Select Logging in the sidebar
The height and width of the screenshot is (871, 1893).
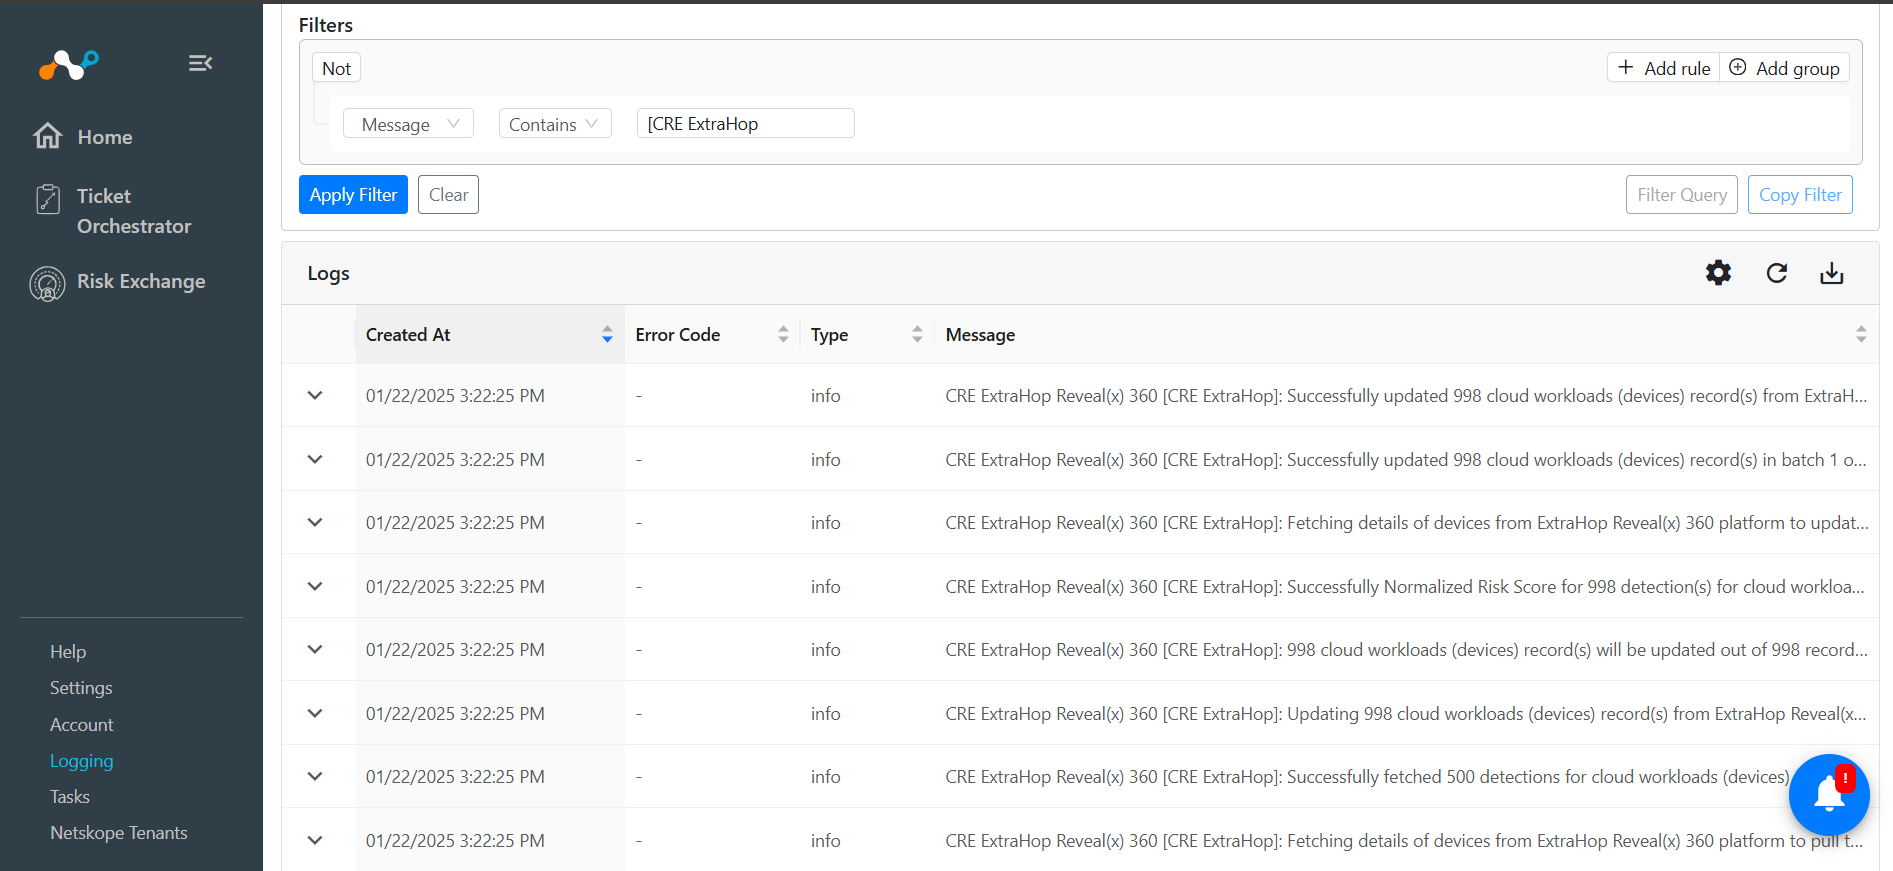[82, 761]
